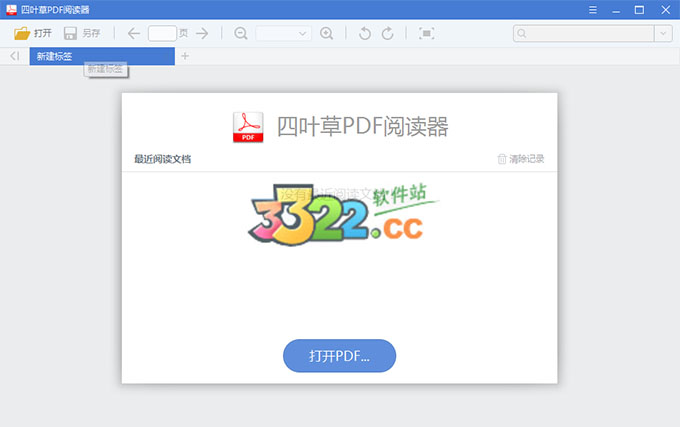
Task: Go to the next page with the right arrow
Action: tap(202, 33)
